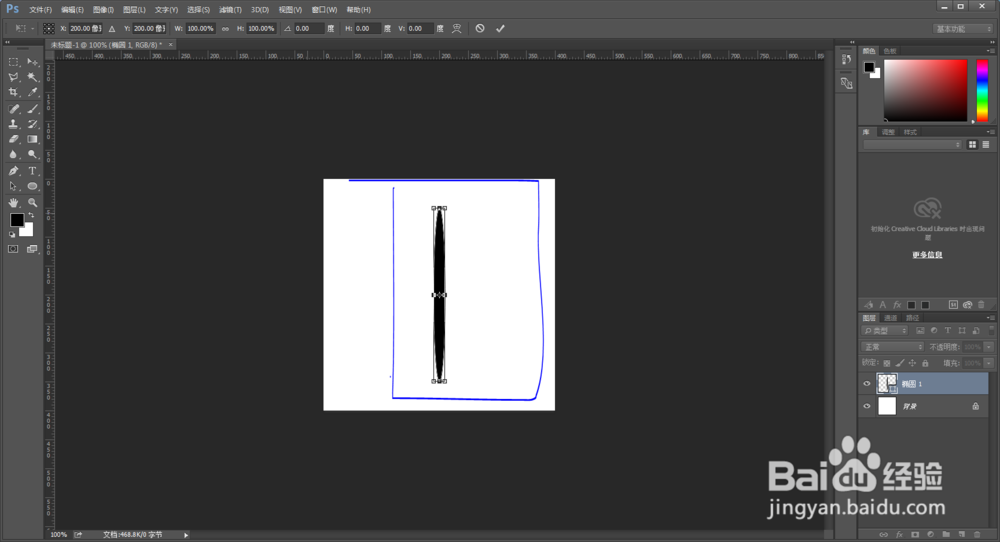This screenshot has height=542, width=1000.
Task: Select the Hand tool
Action: tap(13, 203)
